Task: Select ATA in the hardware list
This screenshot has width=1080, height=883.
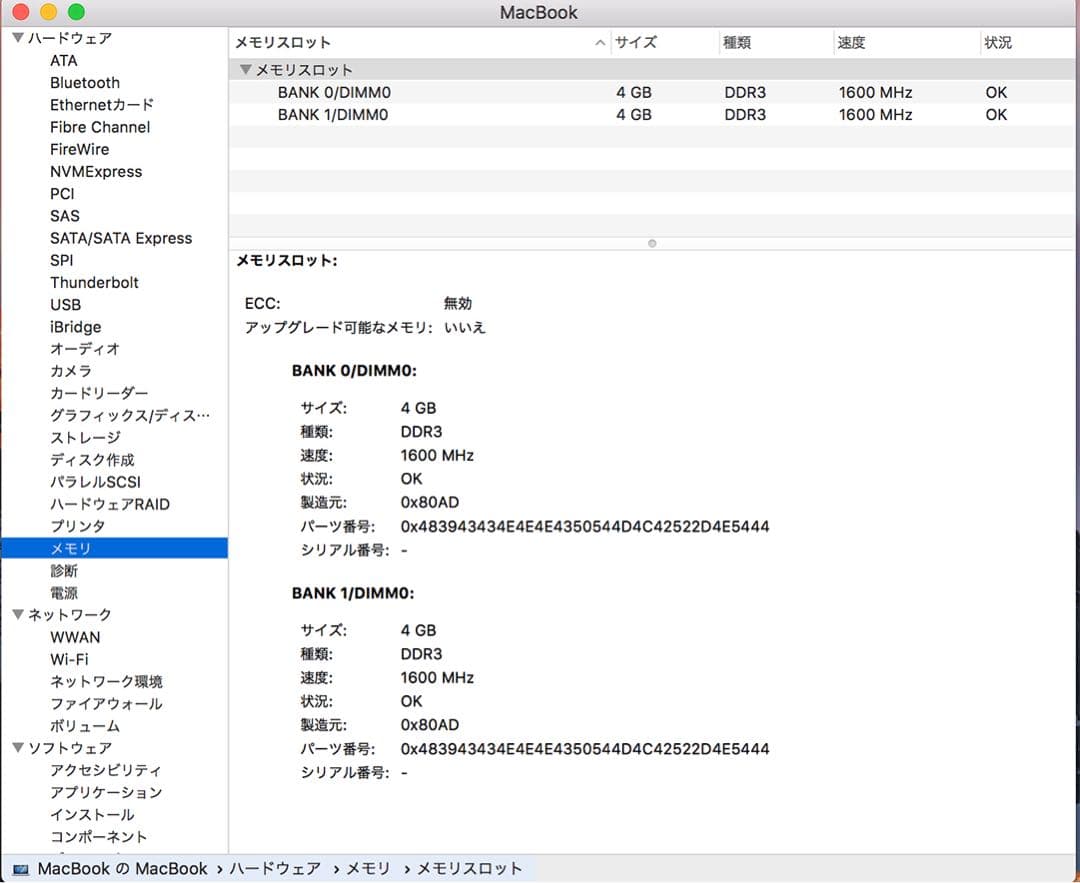Action: 63,61
